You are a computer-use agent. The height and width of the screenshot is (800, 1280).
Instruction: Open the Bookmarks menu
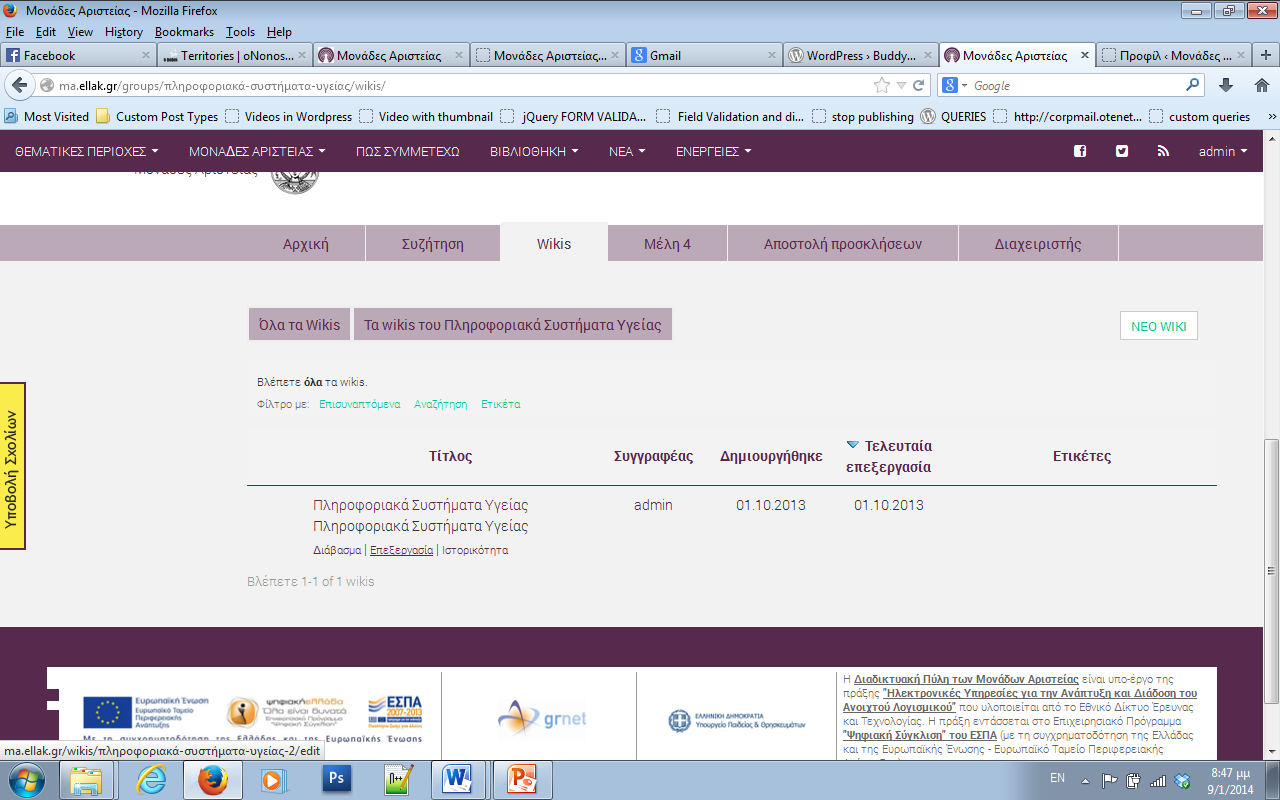(x=184, y=32)
